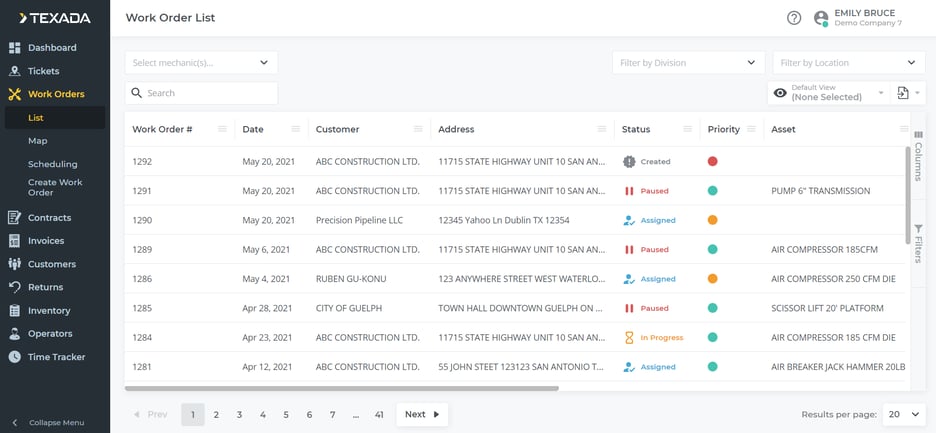Open the Date column menu icon
The height and width of the screenshot is (433, 936).
click(295, 129)
